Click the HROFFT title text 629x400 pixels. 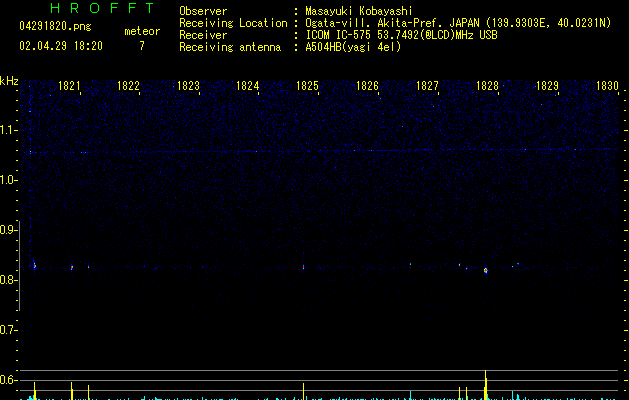pos(103,8)
